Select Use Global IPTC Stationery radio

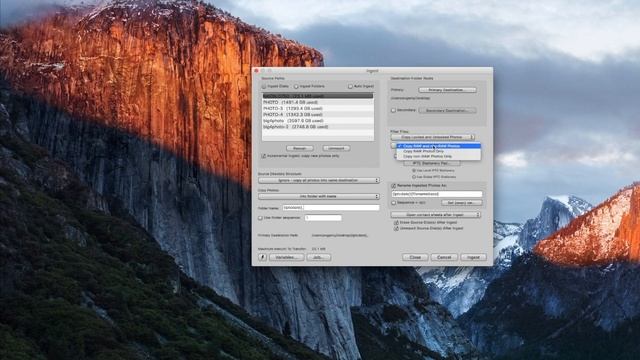pos(414,177)
